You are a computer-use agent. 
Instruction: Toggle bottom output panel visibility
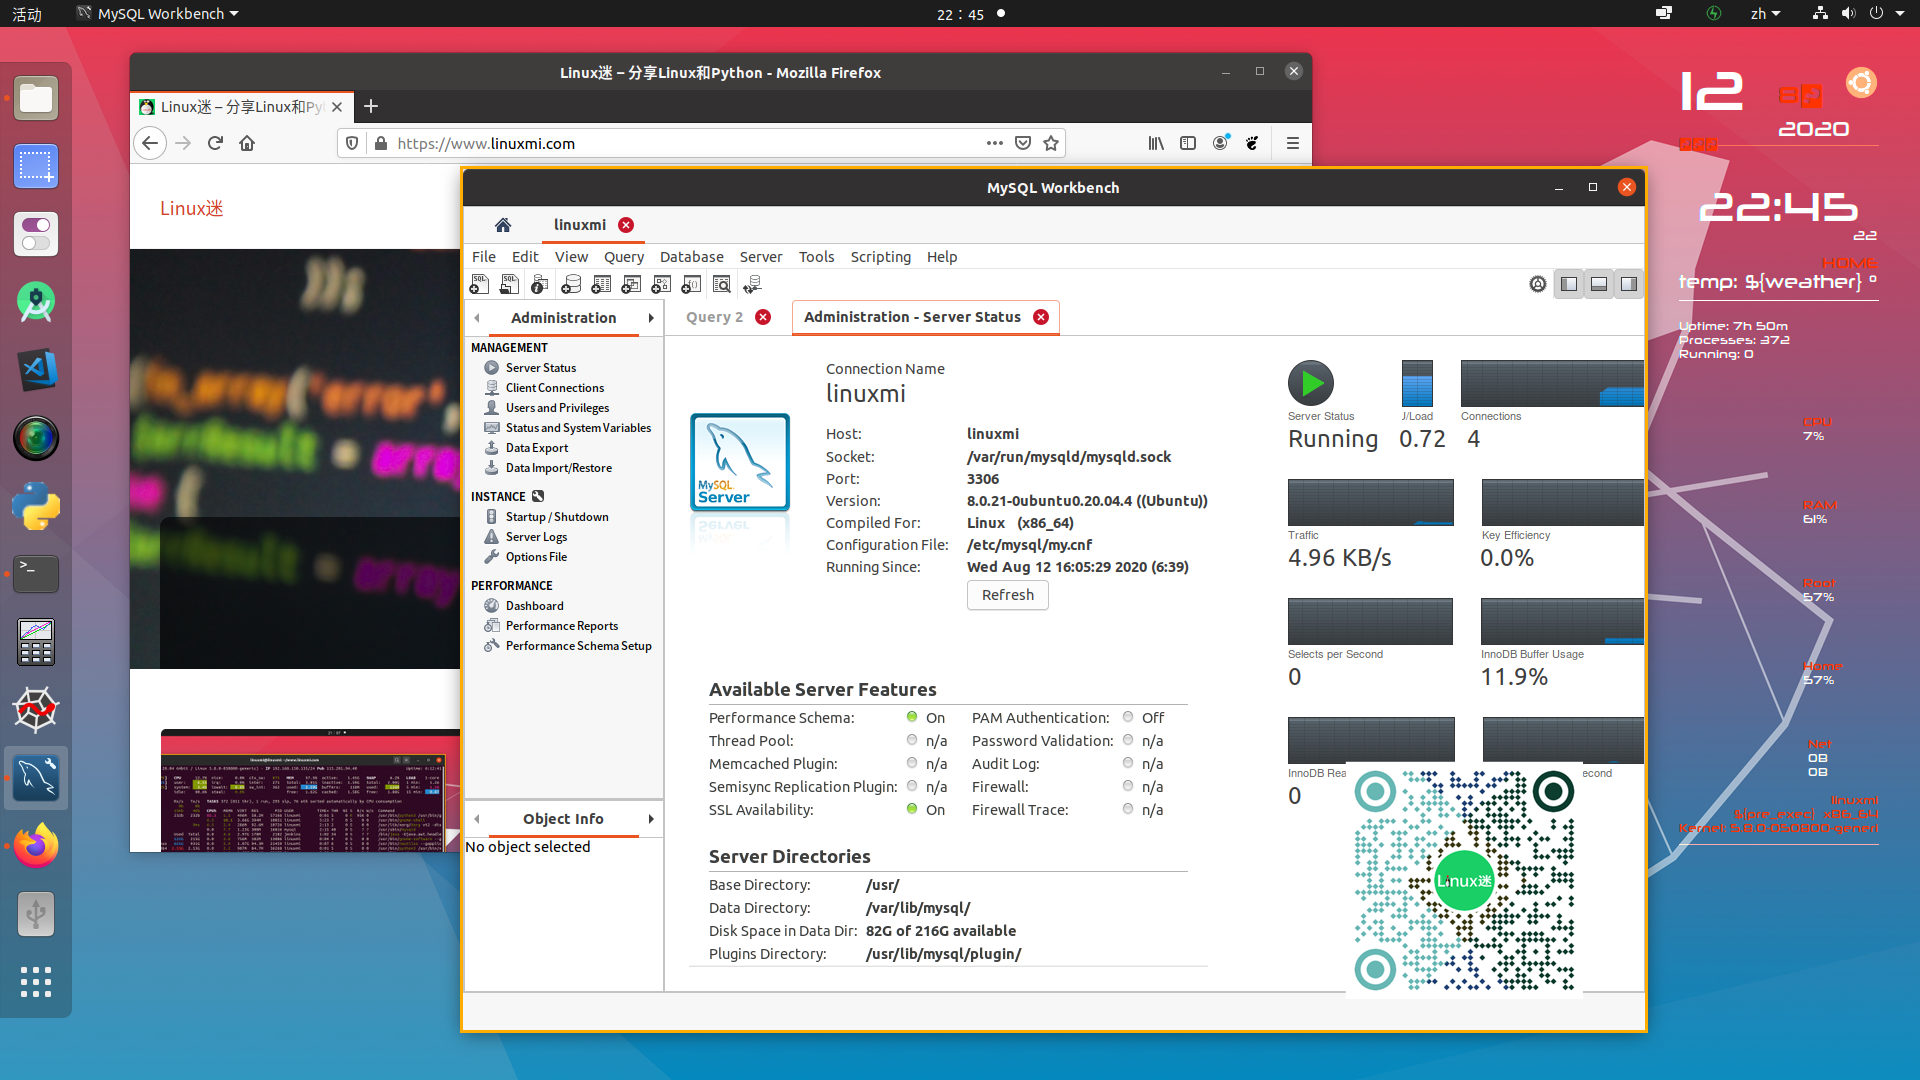pyautogui.click(x=1599, y=284)
